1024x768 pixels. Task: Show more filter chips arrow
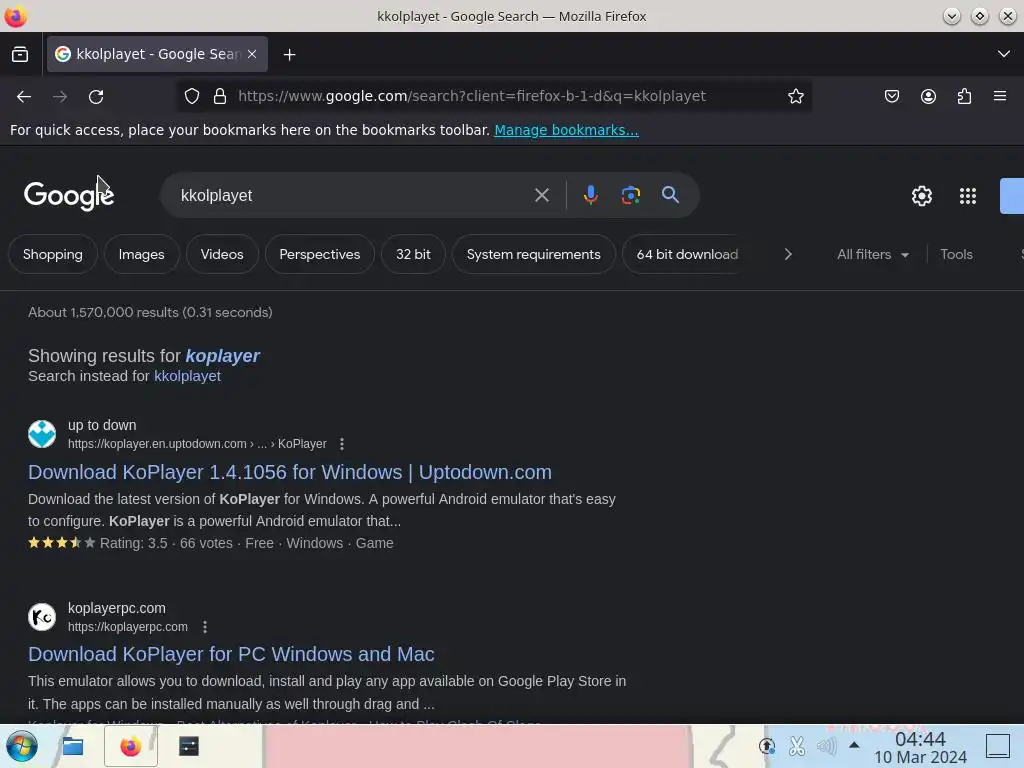[x=788, y=255]
